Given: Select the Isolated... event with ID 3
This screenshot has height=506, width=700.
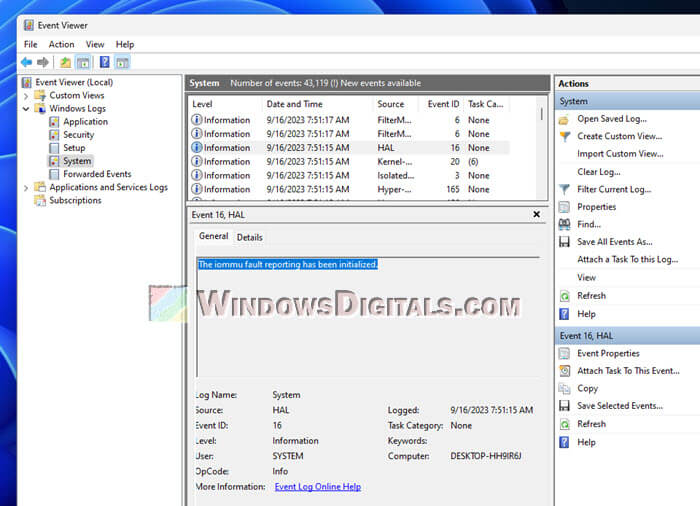Looking at the screenshot, I should click(348, 176).
